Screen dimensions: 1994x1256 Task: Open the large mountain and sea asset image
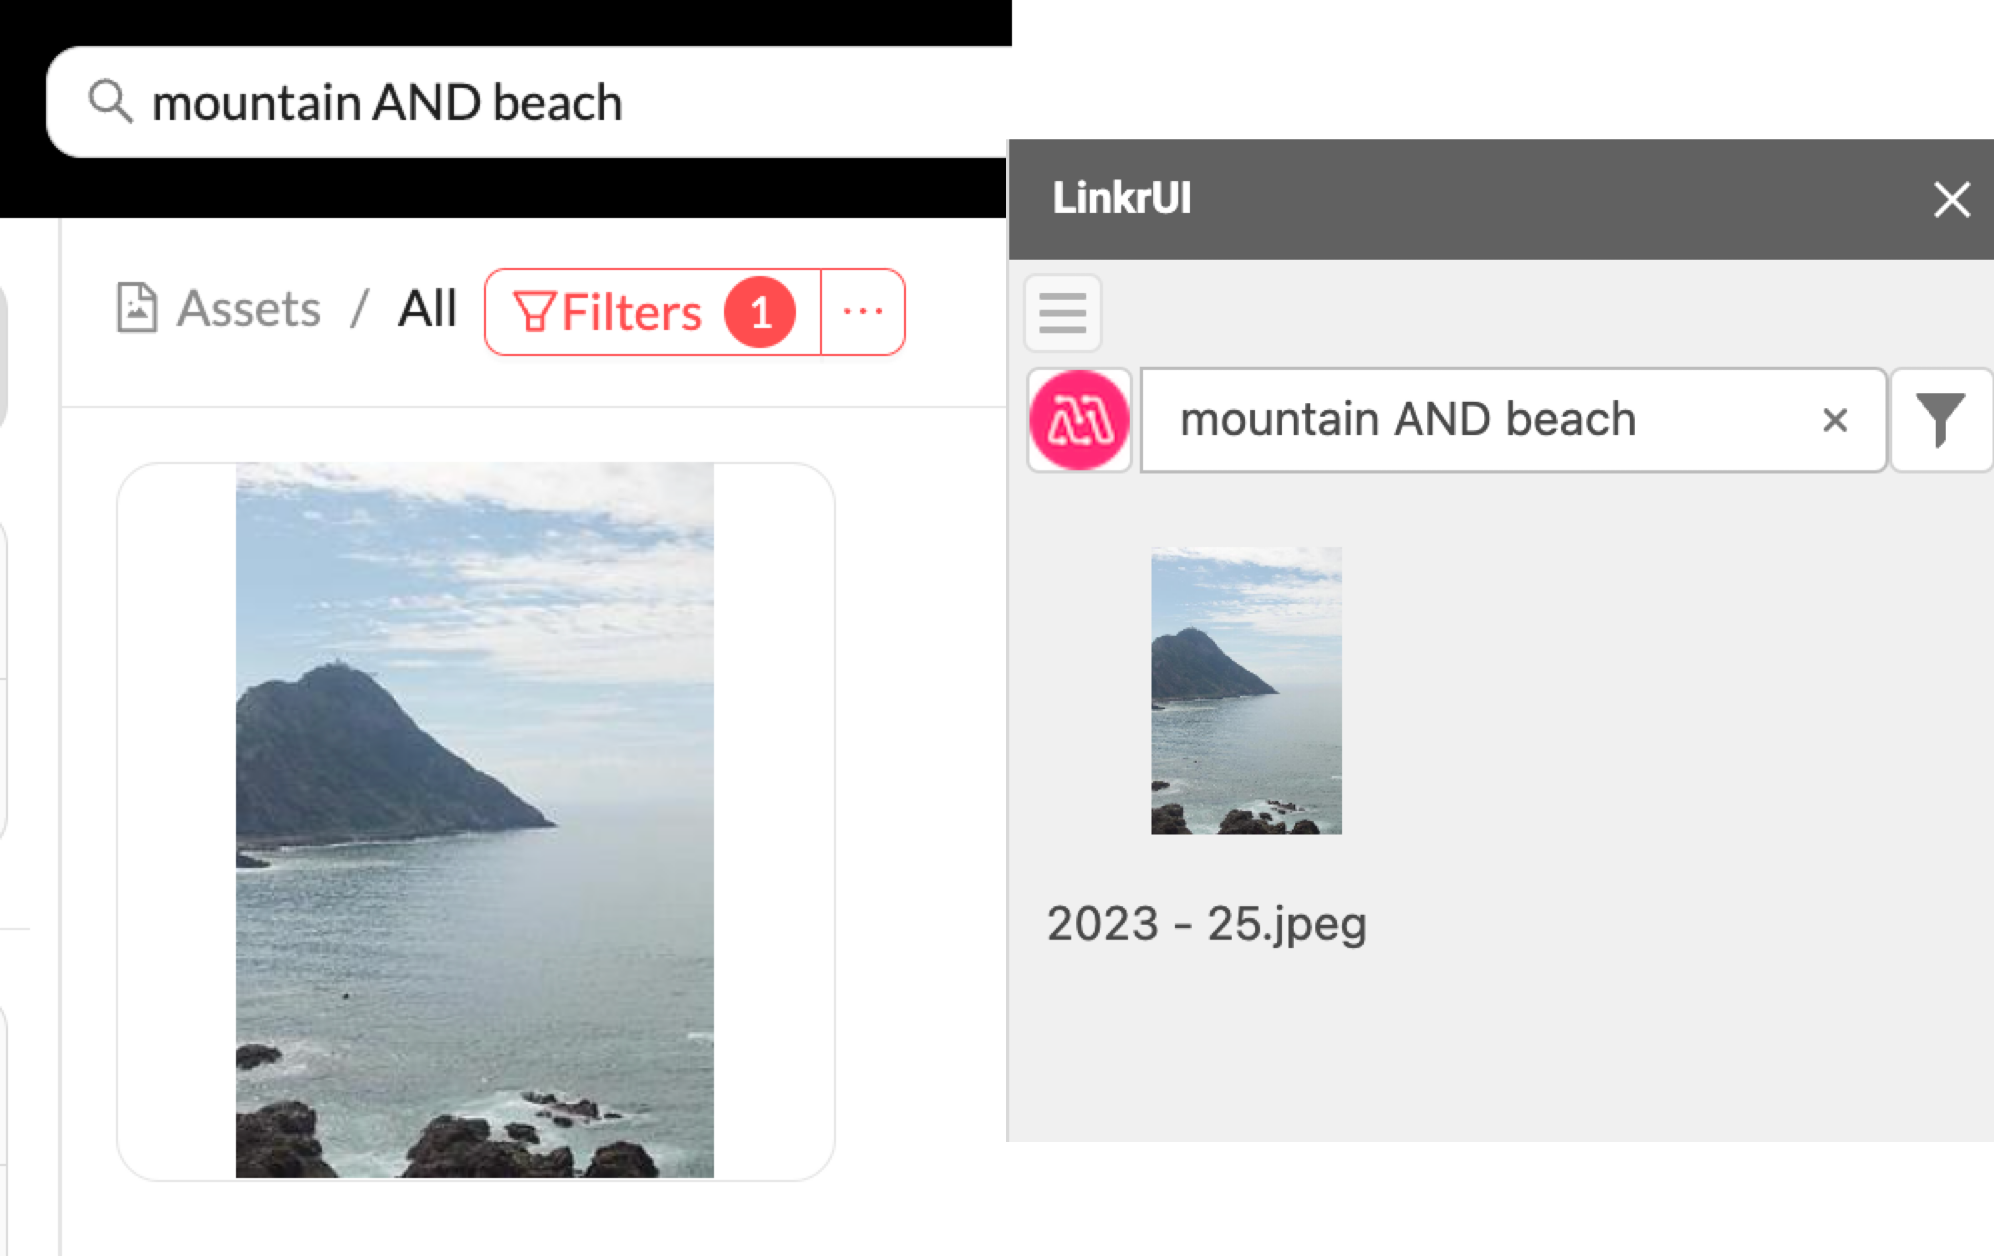[x=475, y=820]
